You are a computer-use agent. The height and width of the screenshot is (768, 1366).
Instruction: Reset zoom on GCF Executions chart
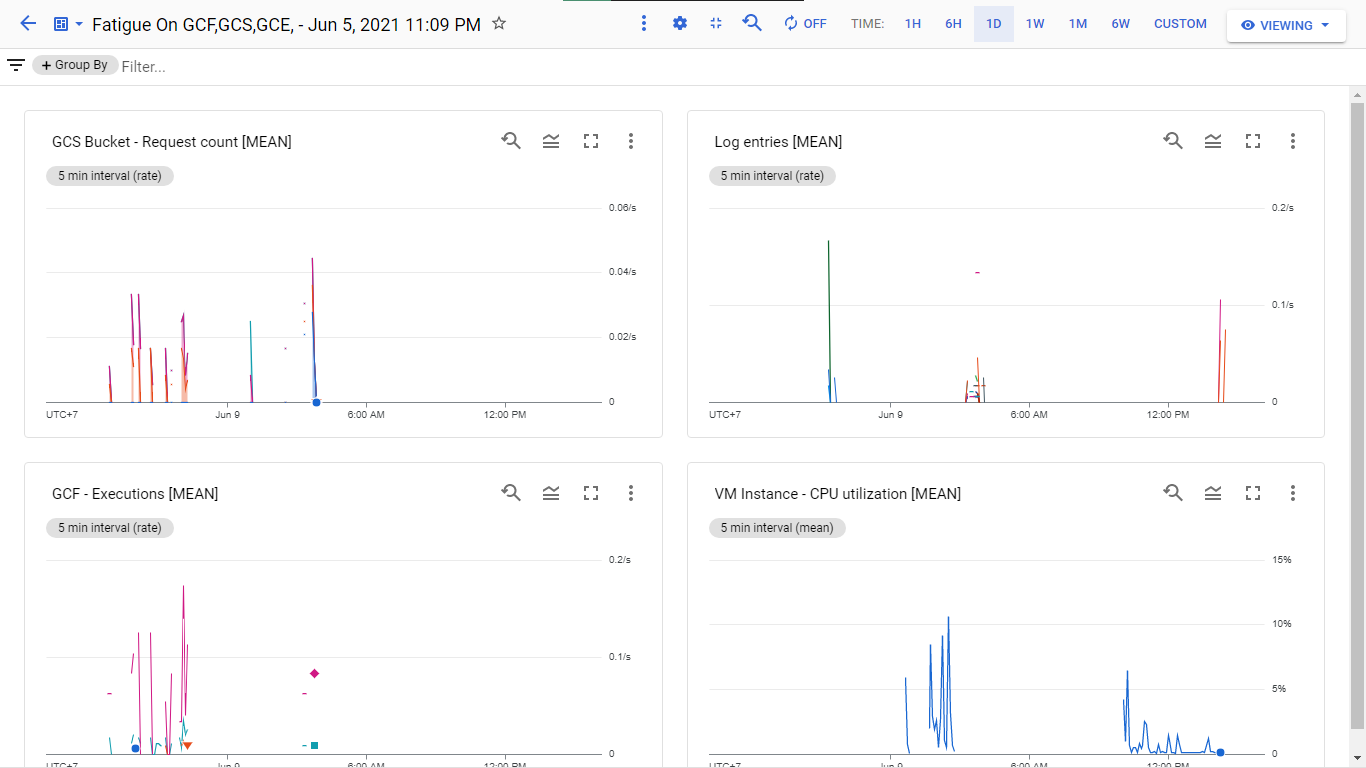pos(511,493)
